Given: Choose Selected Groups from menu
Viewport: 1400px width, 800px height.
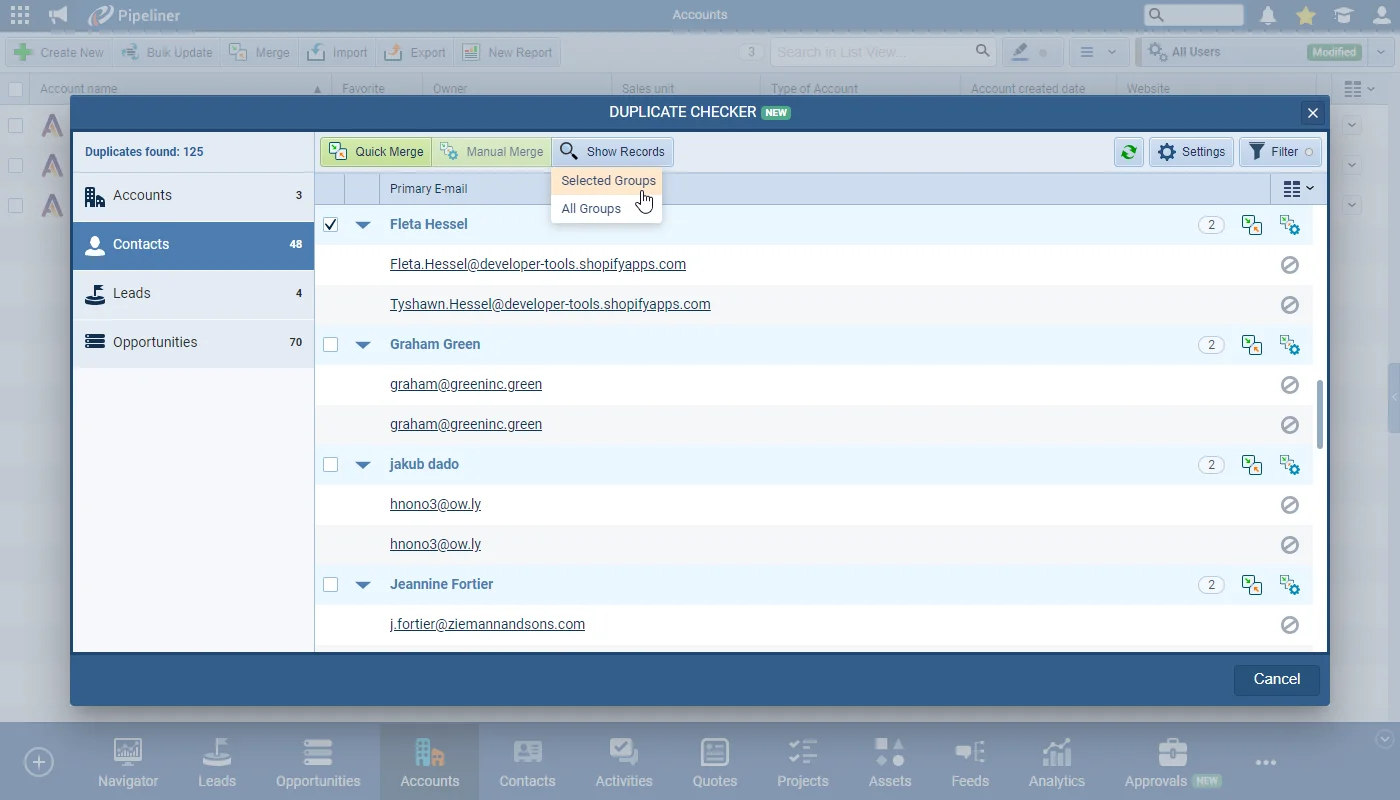Looking at the screenshot, I should (608, 181).
